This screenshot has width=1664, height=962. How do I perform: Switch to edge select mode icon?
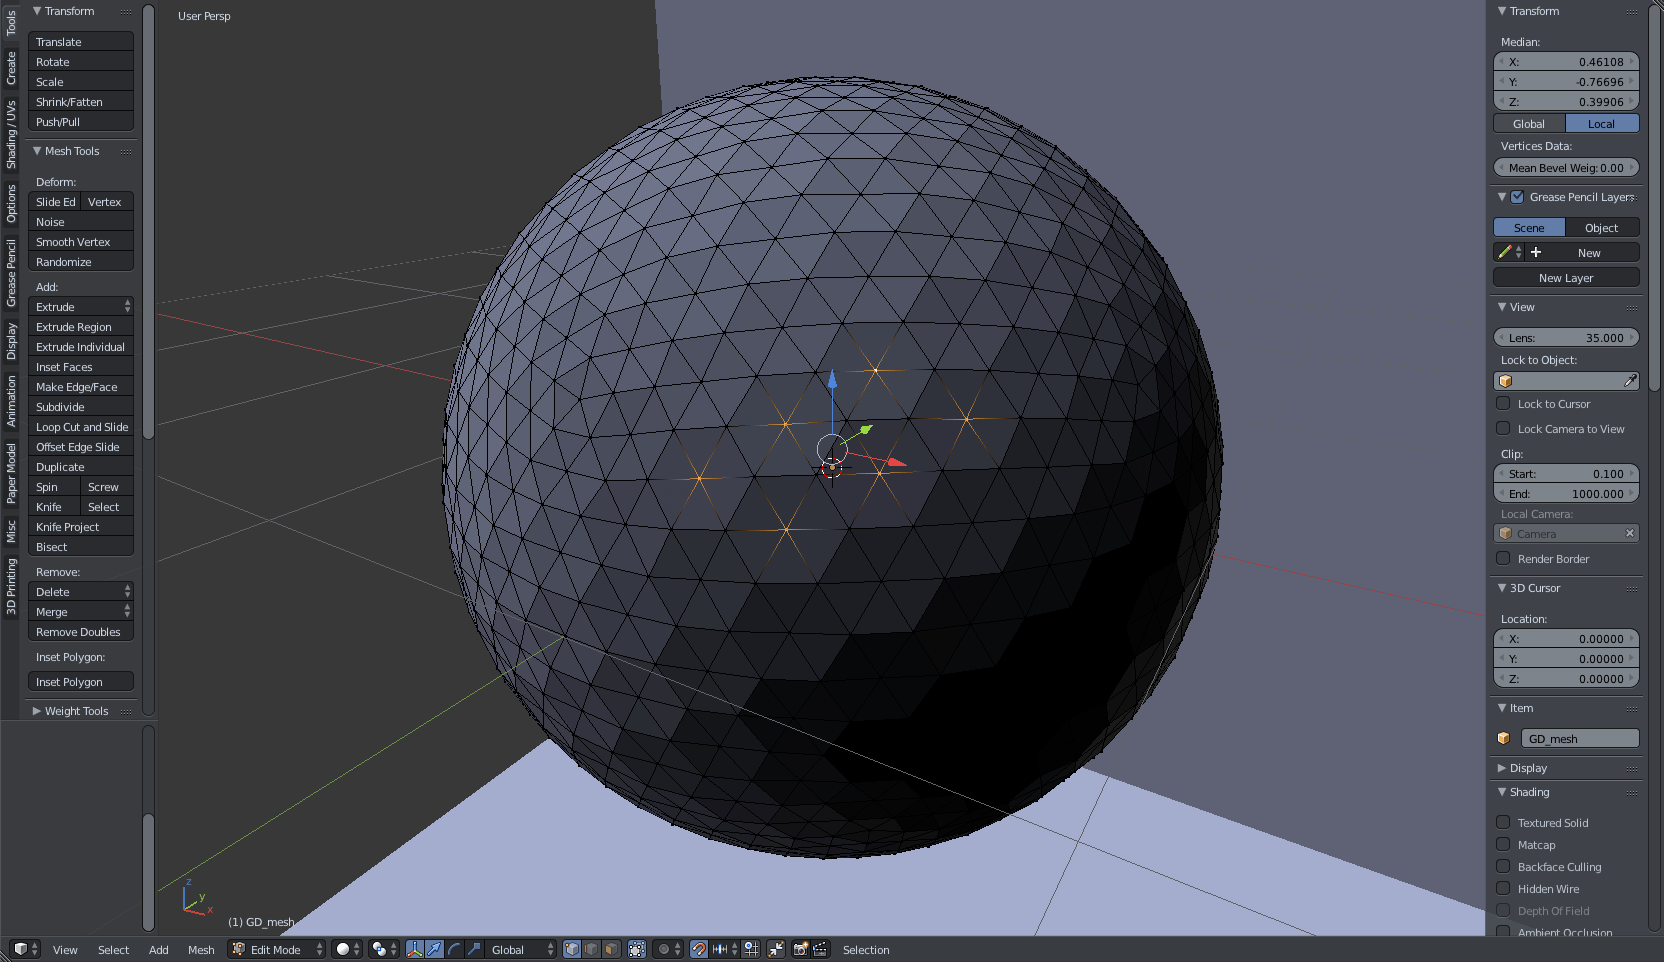tap(592, 950)
